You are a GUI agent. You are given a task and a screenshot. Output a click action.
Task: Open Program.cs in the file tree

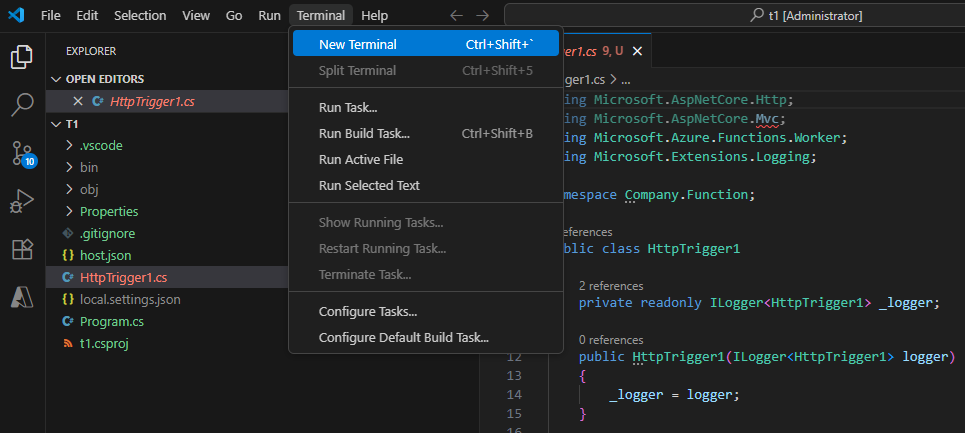point(111,321)
